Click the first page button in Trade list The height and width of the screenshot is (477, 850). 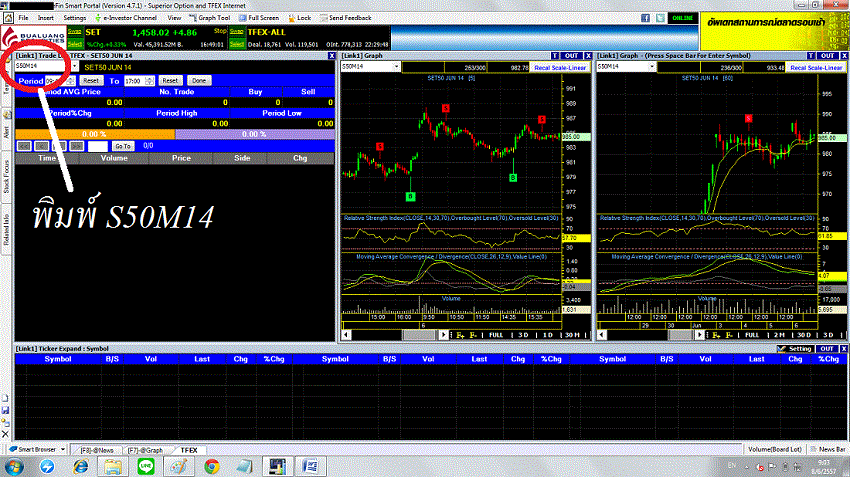pos(24,146)
